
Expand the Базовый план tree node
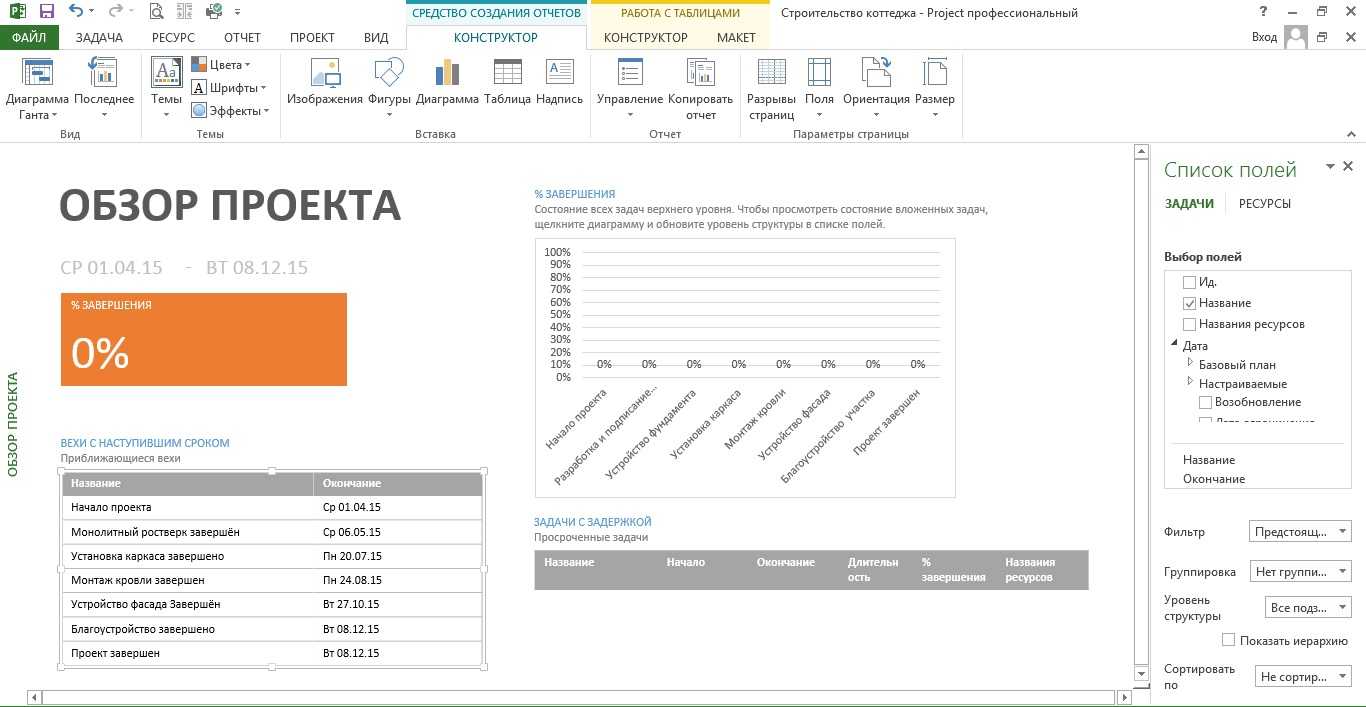1190,364
